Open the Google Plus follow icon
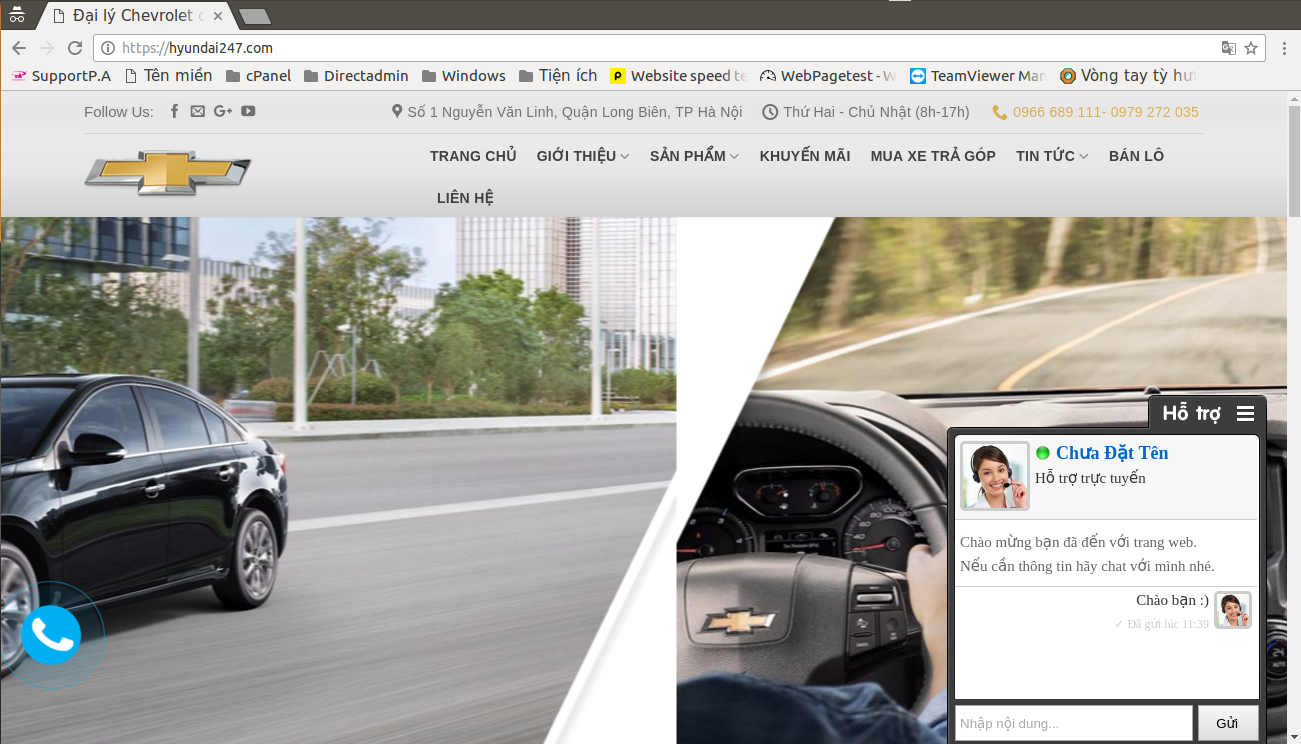The height and width of the screenshot is (744, 1301). point(222,111)
